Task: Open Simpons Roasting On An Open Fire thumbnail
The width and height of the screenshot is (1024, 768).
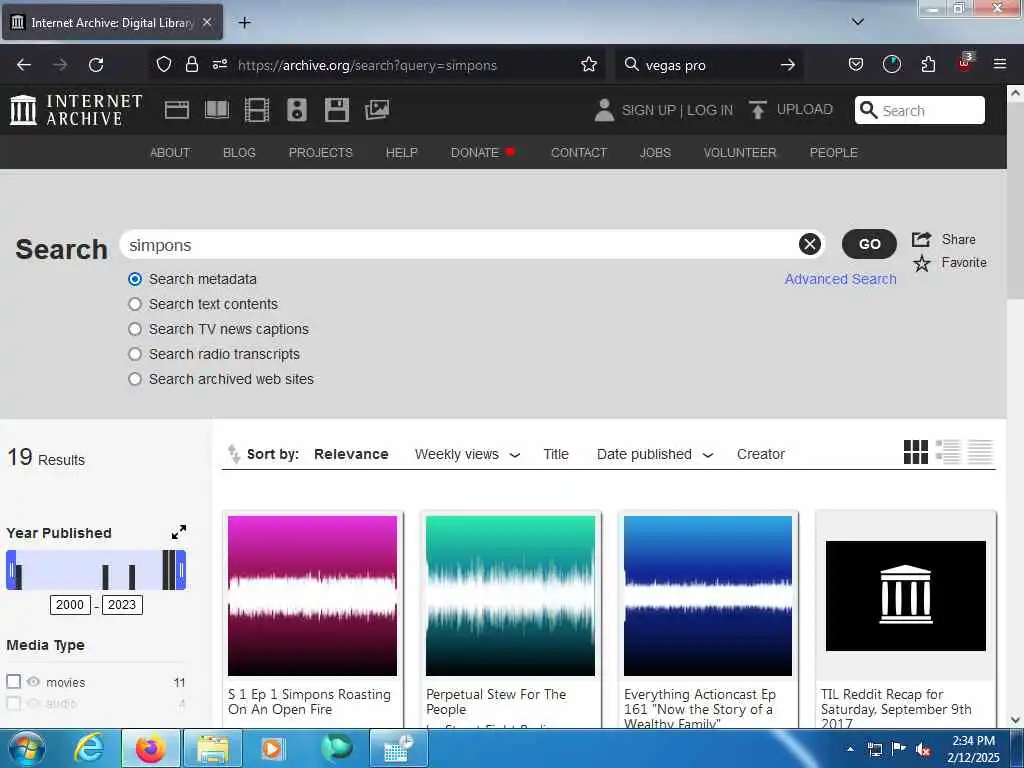Action: pyautogui.click(x=312, y=596)
